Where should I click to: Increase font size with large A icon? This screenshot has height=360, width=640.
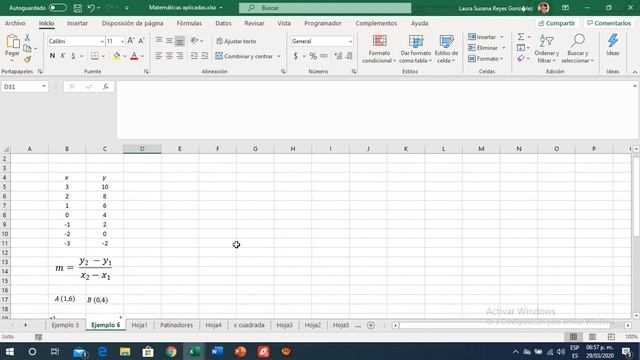pyautogui.click(x=131, y=41)
